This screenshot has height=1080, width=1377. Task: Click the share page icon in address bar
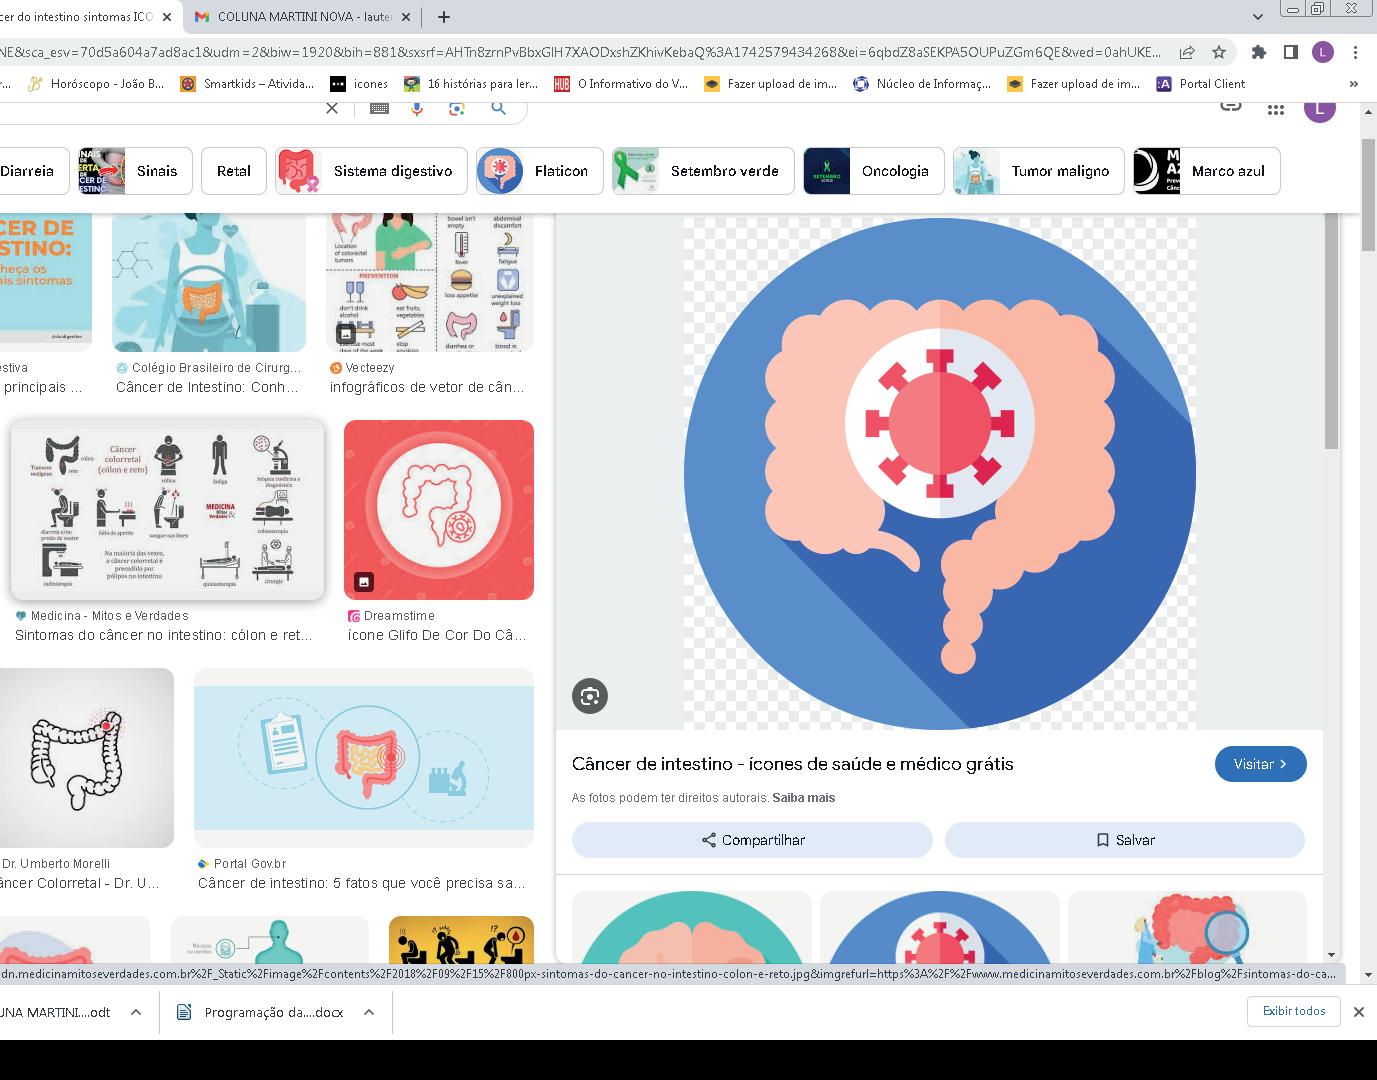(1187, 52)
